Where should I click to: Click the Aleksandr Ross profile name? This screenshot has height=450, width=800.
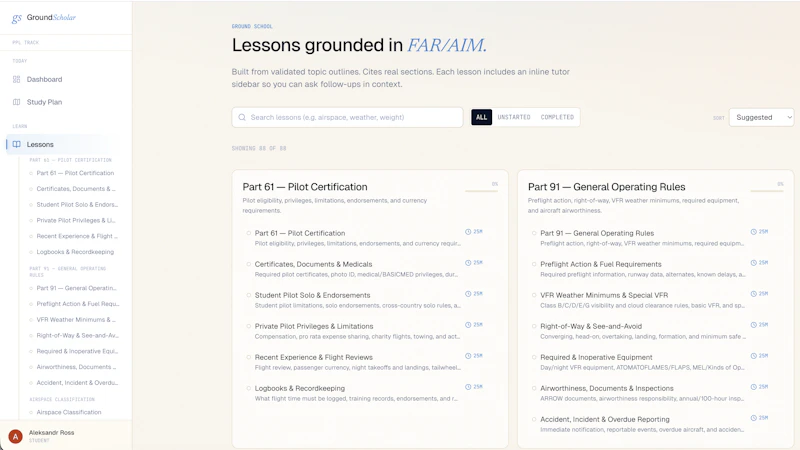[52, 433]
